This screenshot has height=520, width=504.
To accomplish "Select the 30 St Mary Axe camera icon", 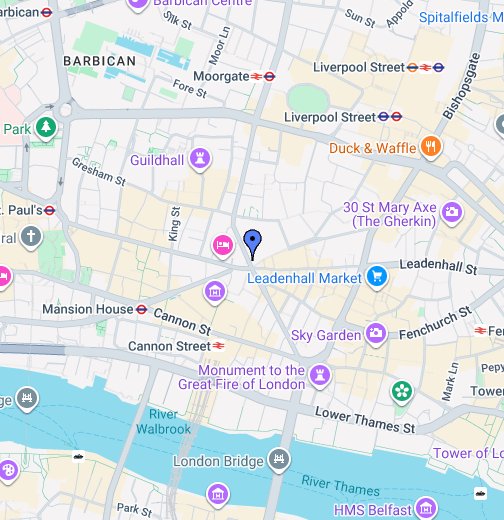I will 452,213.
